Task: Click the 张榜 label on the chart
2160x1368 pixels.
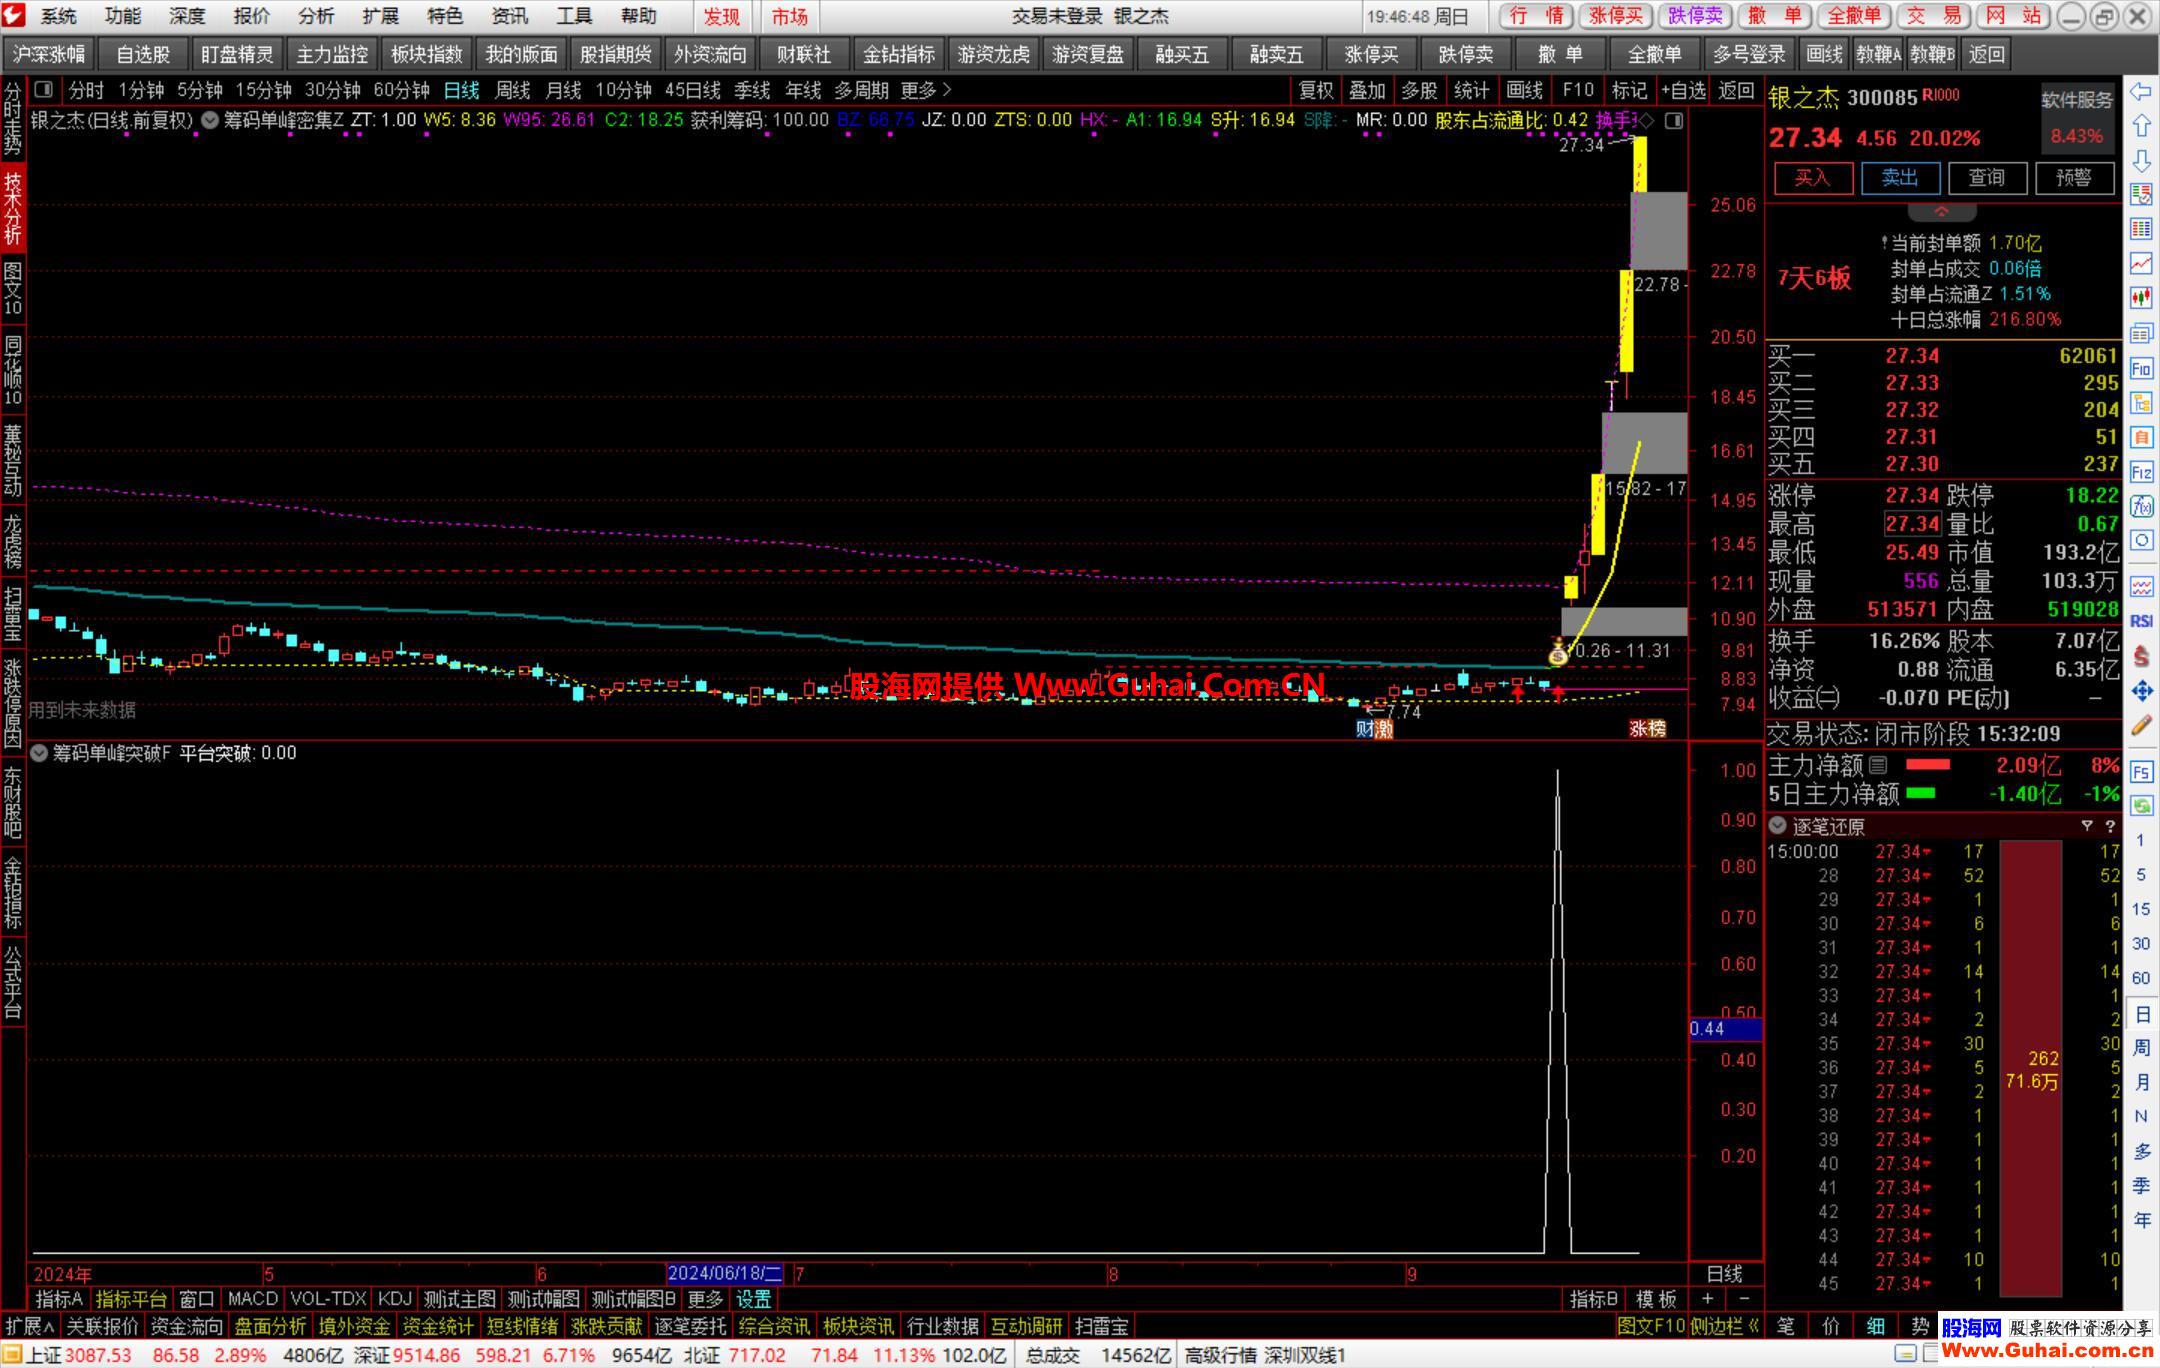Action: [x=1647, y=728]
